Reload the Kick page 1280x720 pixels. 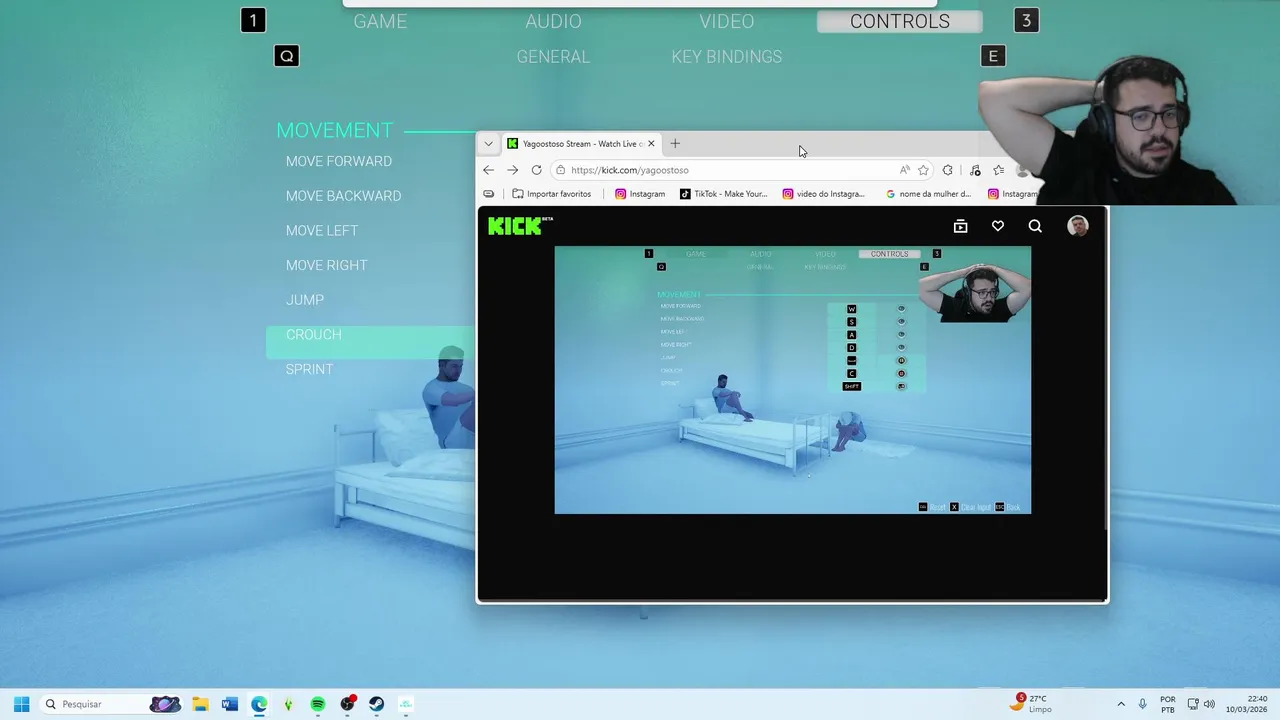coord(536,170)
